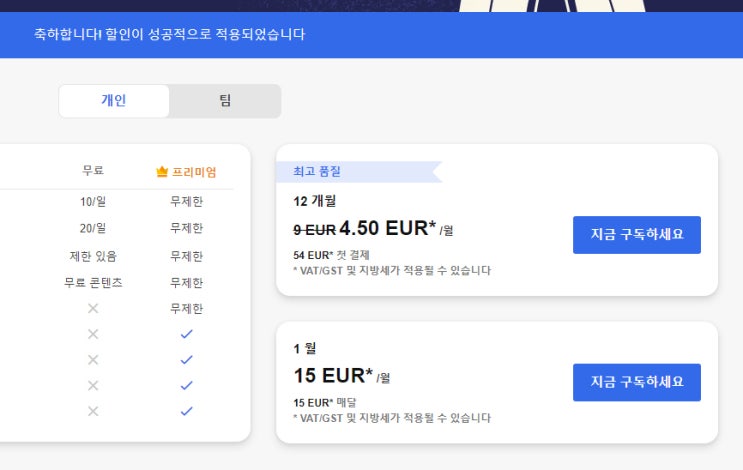Viewport: 743px width, 470px height.
Task: Click the bottom X mark in 무료 column
Action: point(93,411)
